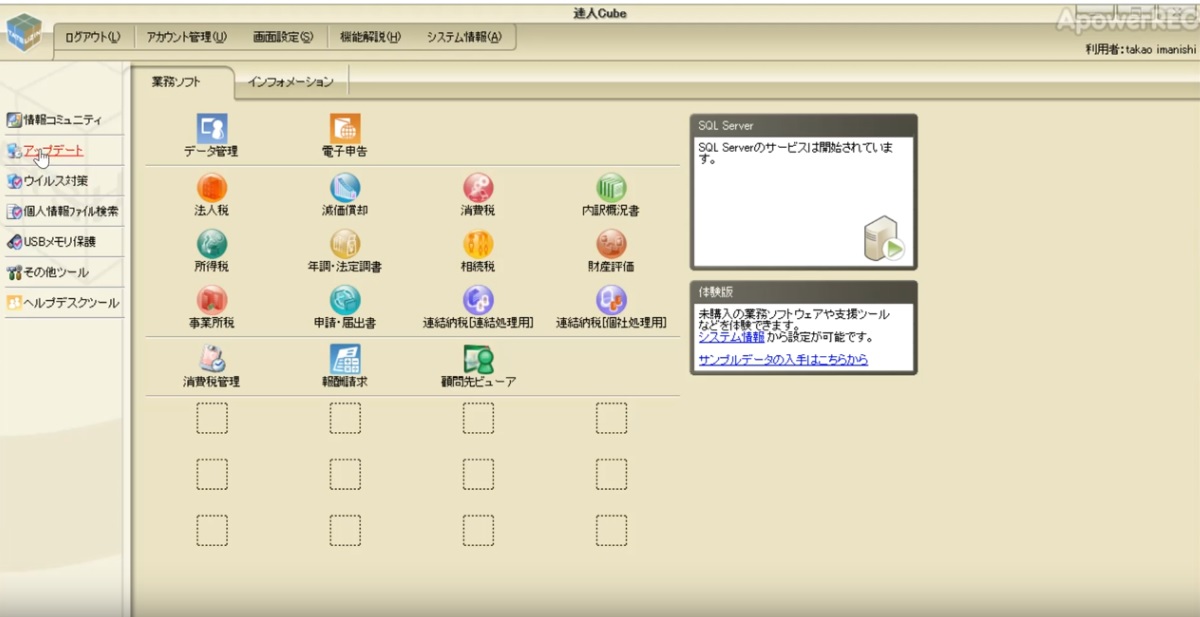Open the 消費税管理 management tool
Screen dimensions: 1200x617
(x=211, y=366)
